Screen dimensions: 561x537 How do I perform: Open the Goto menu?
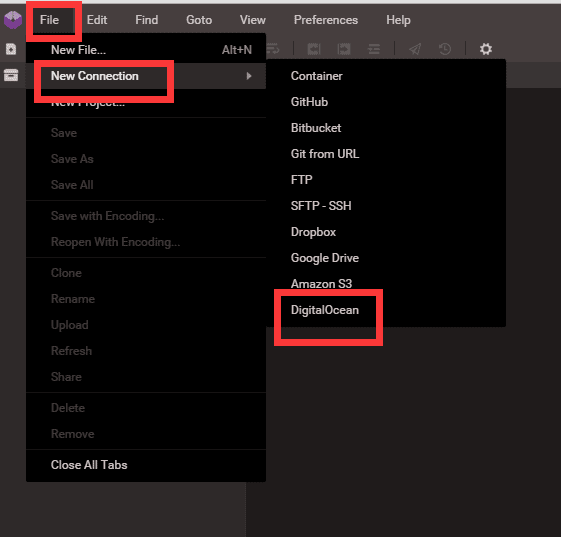[199, 20]
